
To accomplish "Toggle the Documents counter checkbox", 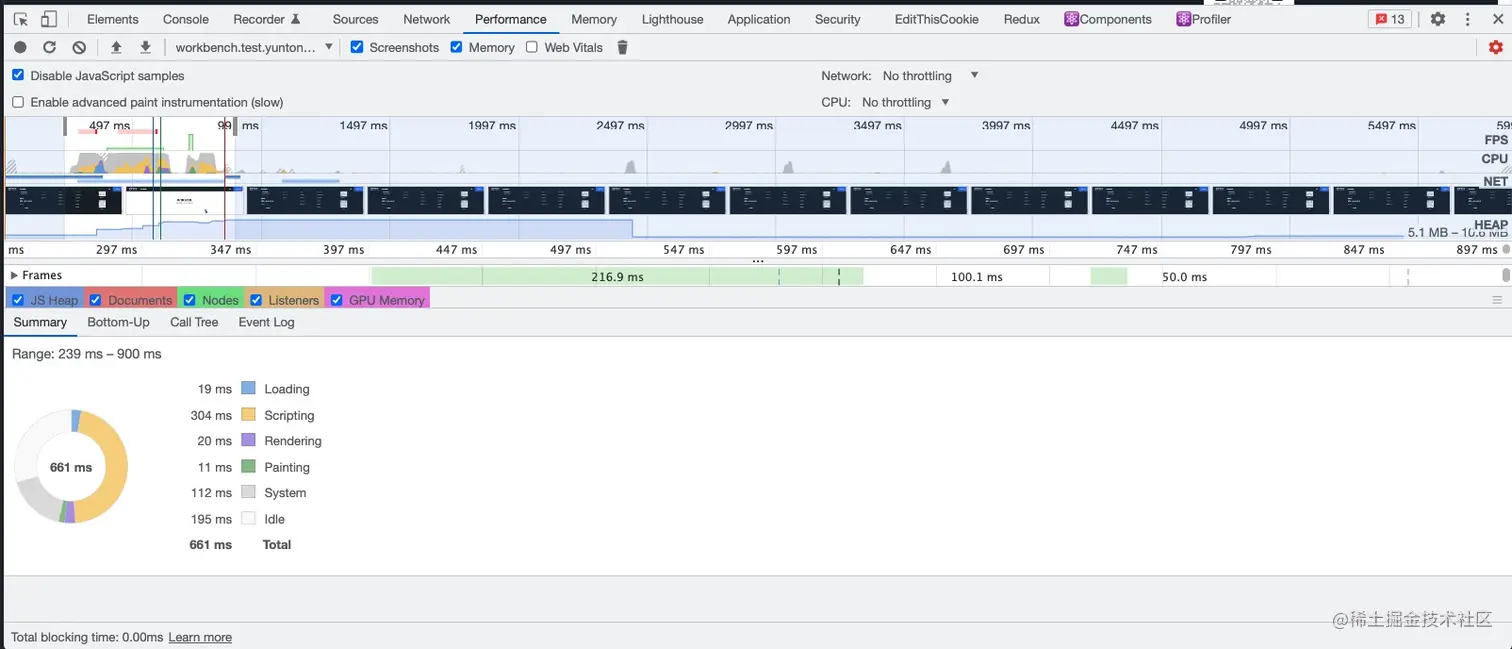I will (96, 300).
